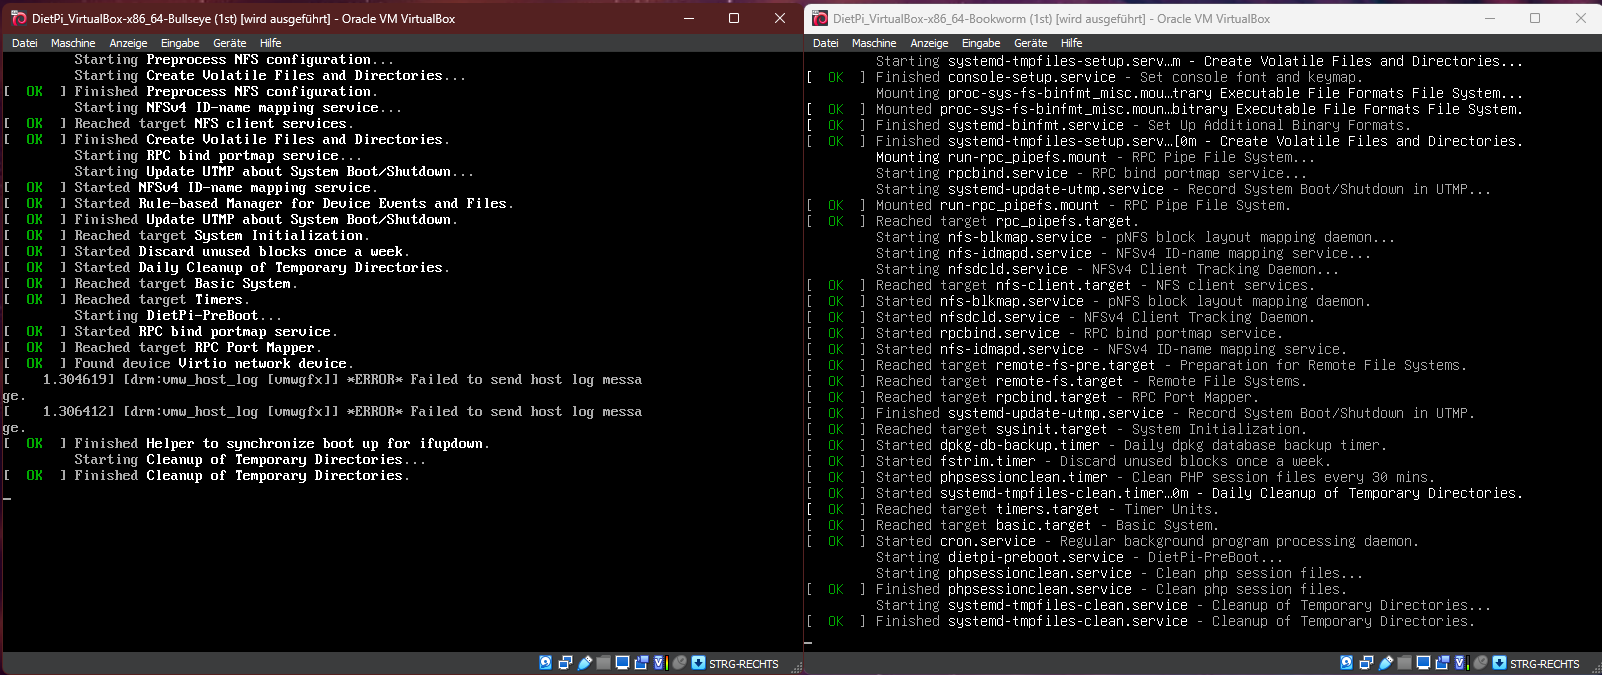This screenshot has width=1602, height=675.
Task: Open Eingabe menu in Bookworm window
Action: 981,43
